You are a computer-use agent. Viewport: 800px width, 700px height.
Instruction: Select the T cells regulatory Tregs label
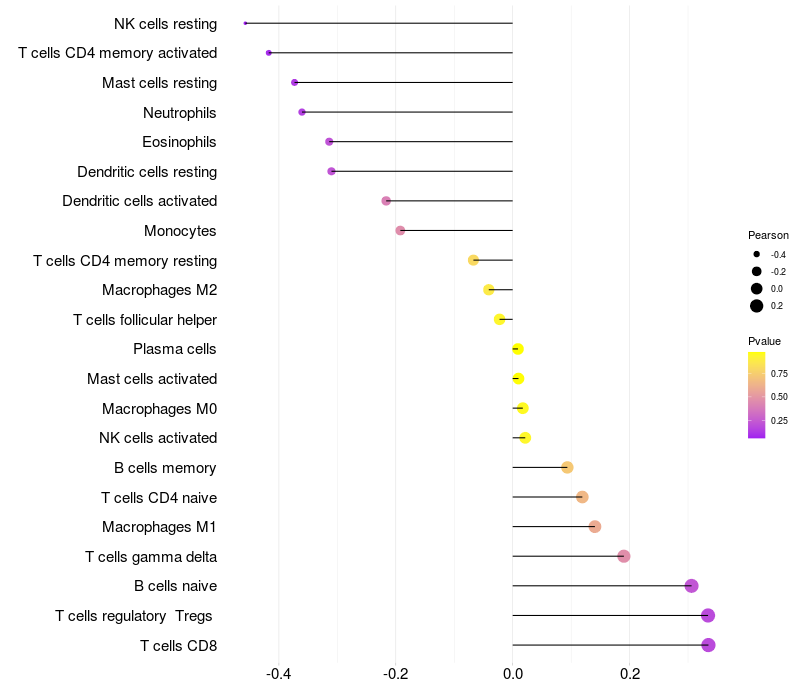[134, 616]
